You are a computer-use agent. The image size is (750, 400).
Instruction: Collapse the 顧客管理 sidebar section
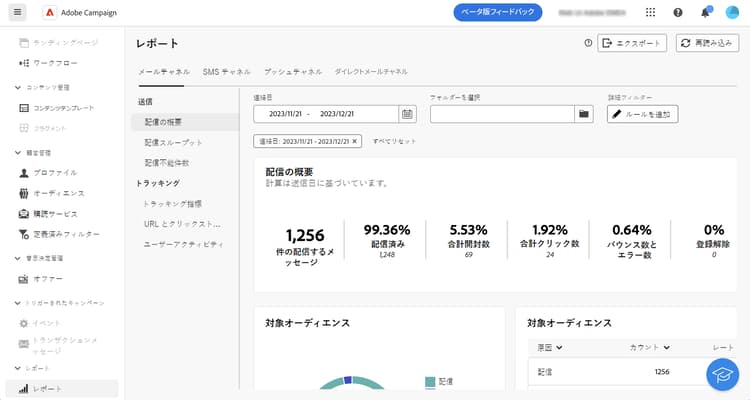pyautogui.click(x=18, y=153)
